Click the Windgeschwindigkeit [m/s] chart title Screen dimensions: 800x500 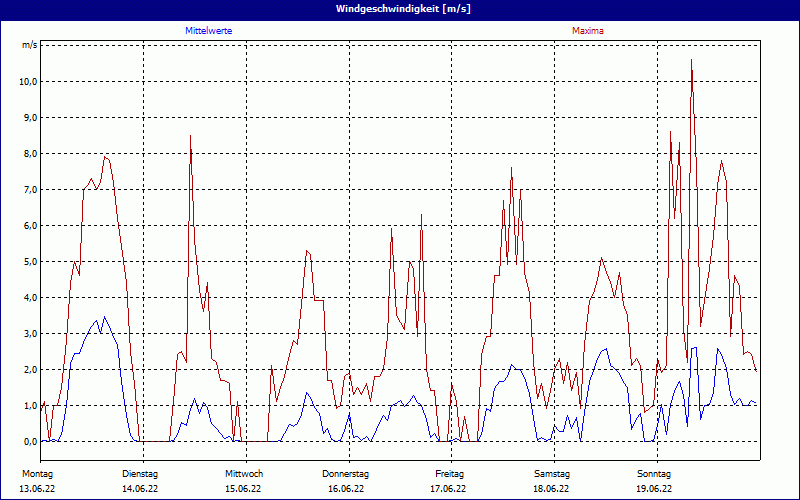coord(400,9)
